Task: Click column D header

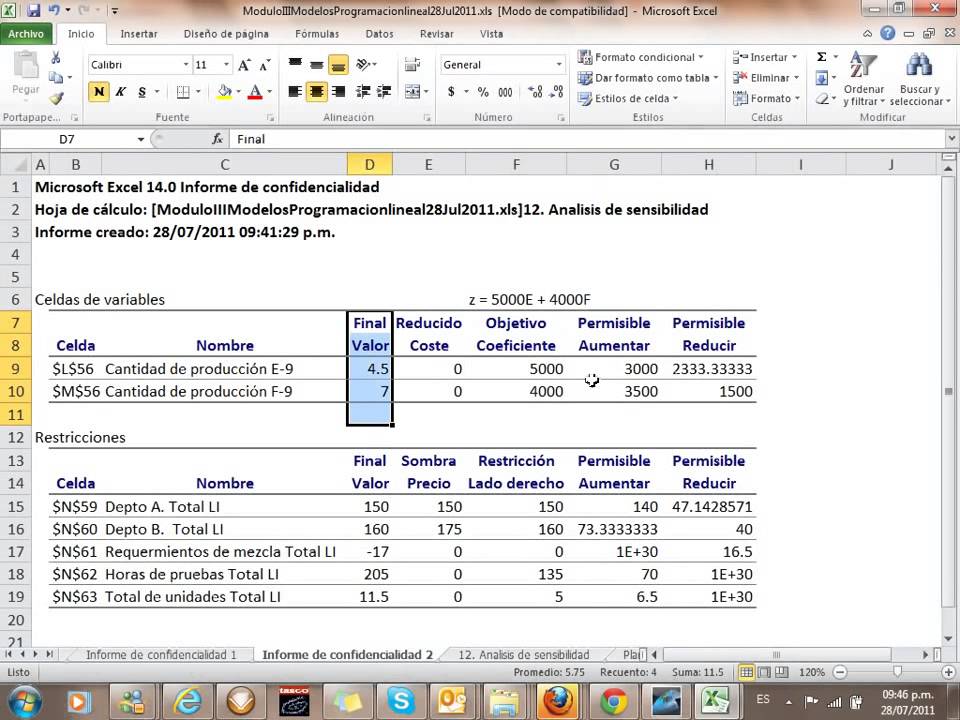Action: [369, 165]
